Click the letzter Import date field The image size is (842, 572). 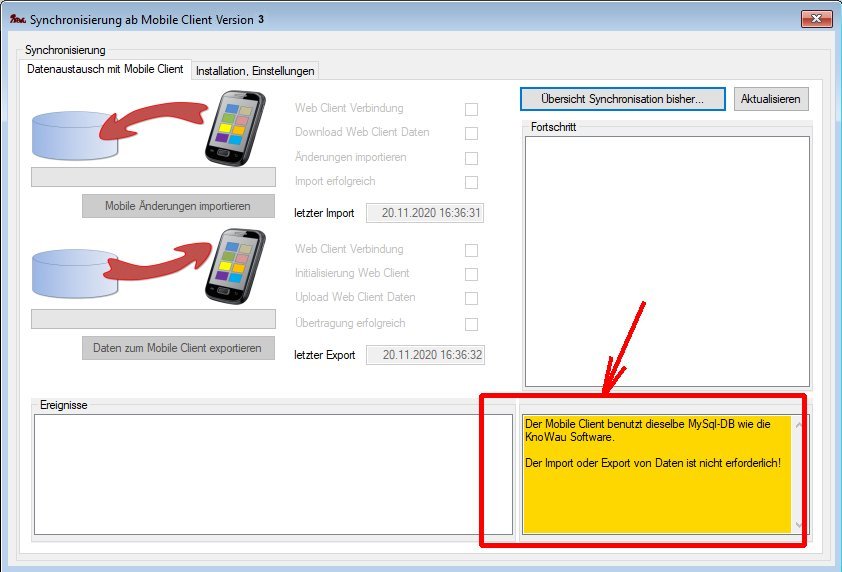[425, 213]
